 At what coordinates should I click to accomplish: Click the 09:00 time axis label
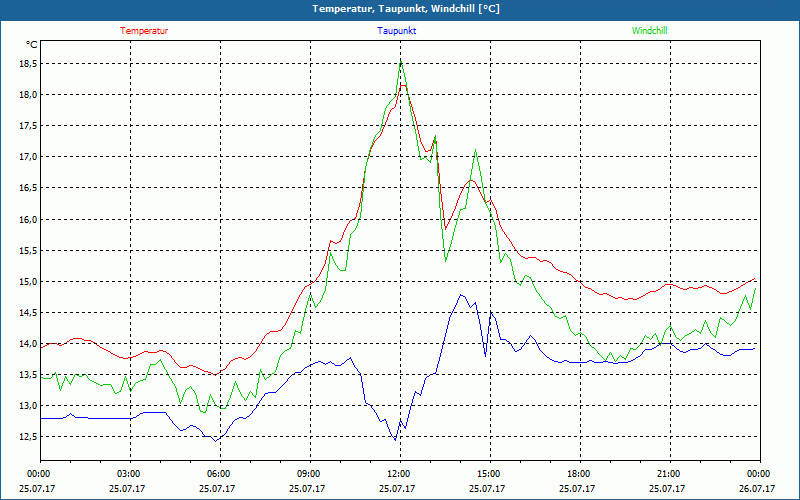tap(309, 474)
